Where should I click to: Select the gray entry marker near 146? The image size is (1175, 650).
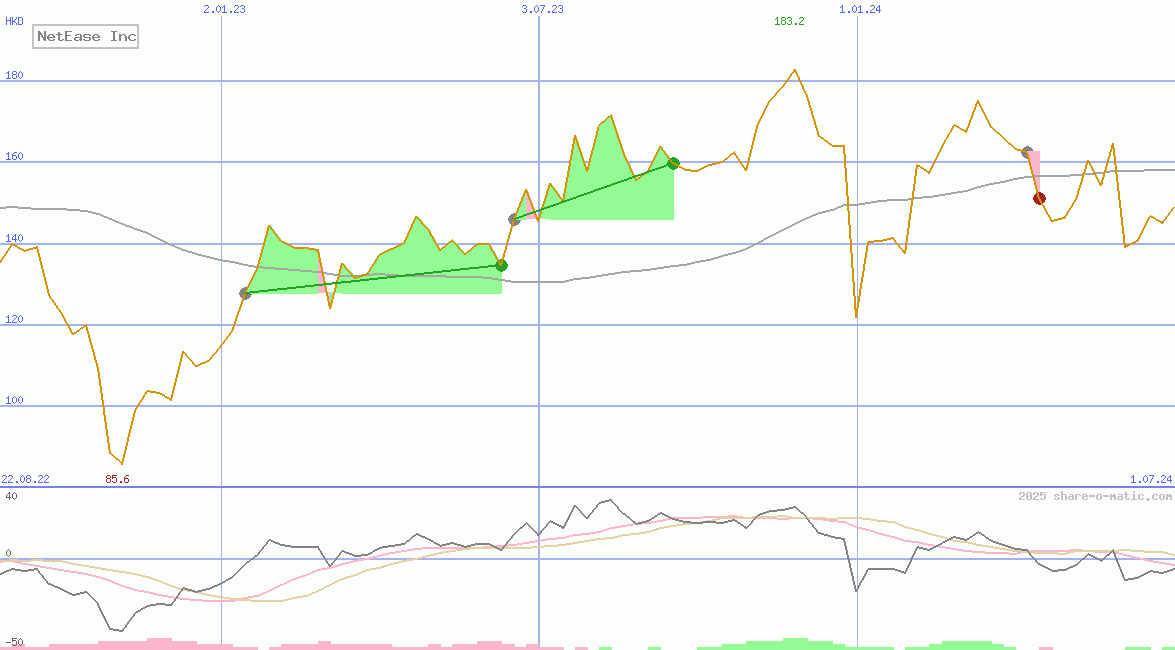514,220
